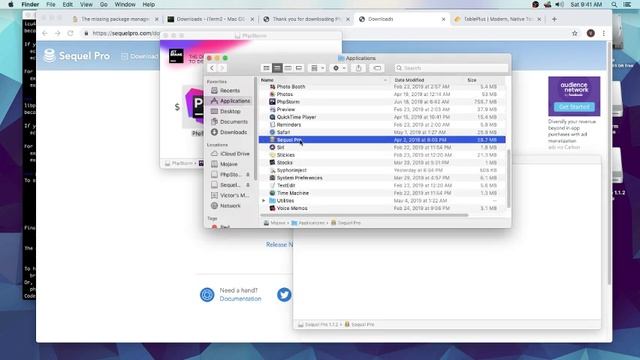Open the Finder action gear menu
Image resolution: width=640 pixels, height=360 pixels.
click(339, 68)
